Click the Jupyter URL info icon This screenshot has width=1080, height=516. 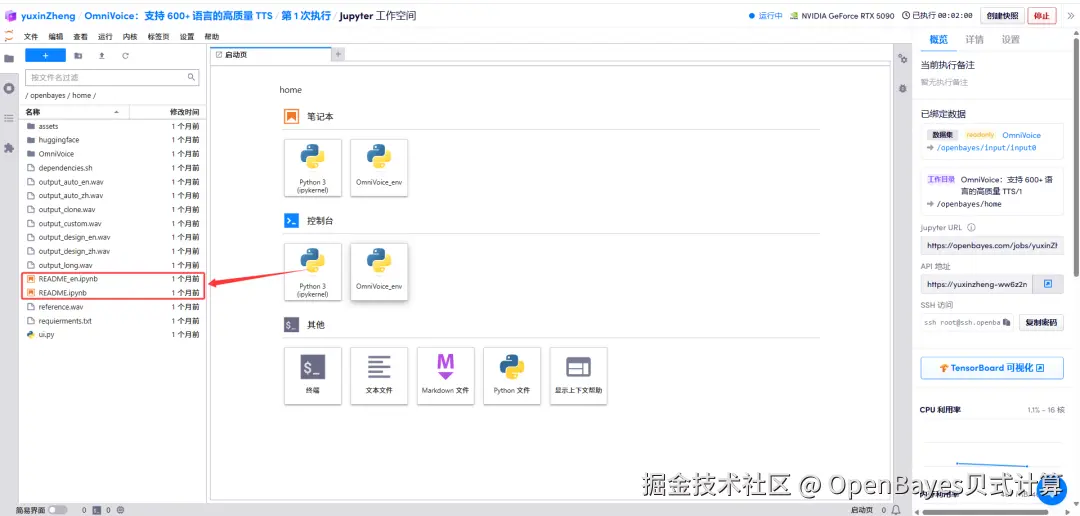click(x=971, y=227)
